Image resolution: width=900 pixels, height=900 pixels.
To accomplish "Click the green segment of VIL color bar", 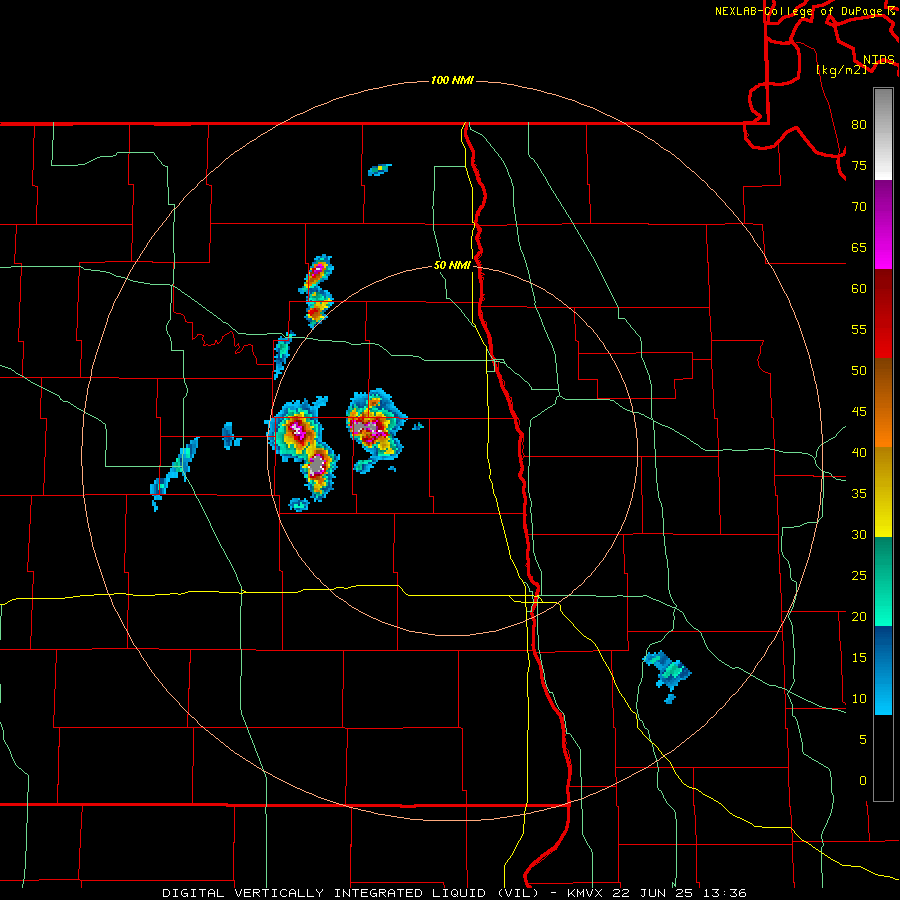I will tap(883, 581).
